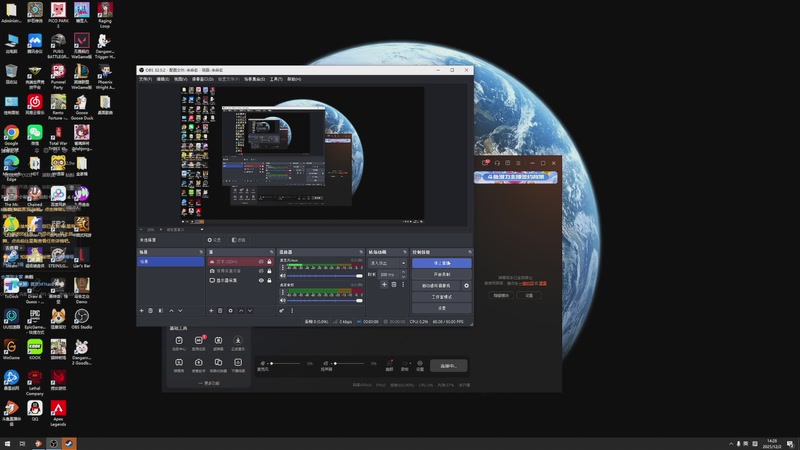Image resolution: width=800 pixels, height=450 pixels.
Task: Move scene down arrow in Scenes dock
Action: (x=180, y=311)
